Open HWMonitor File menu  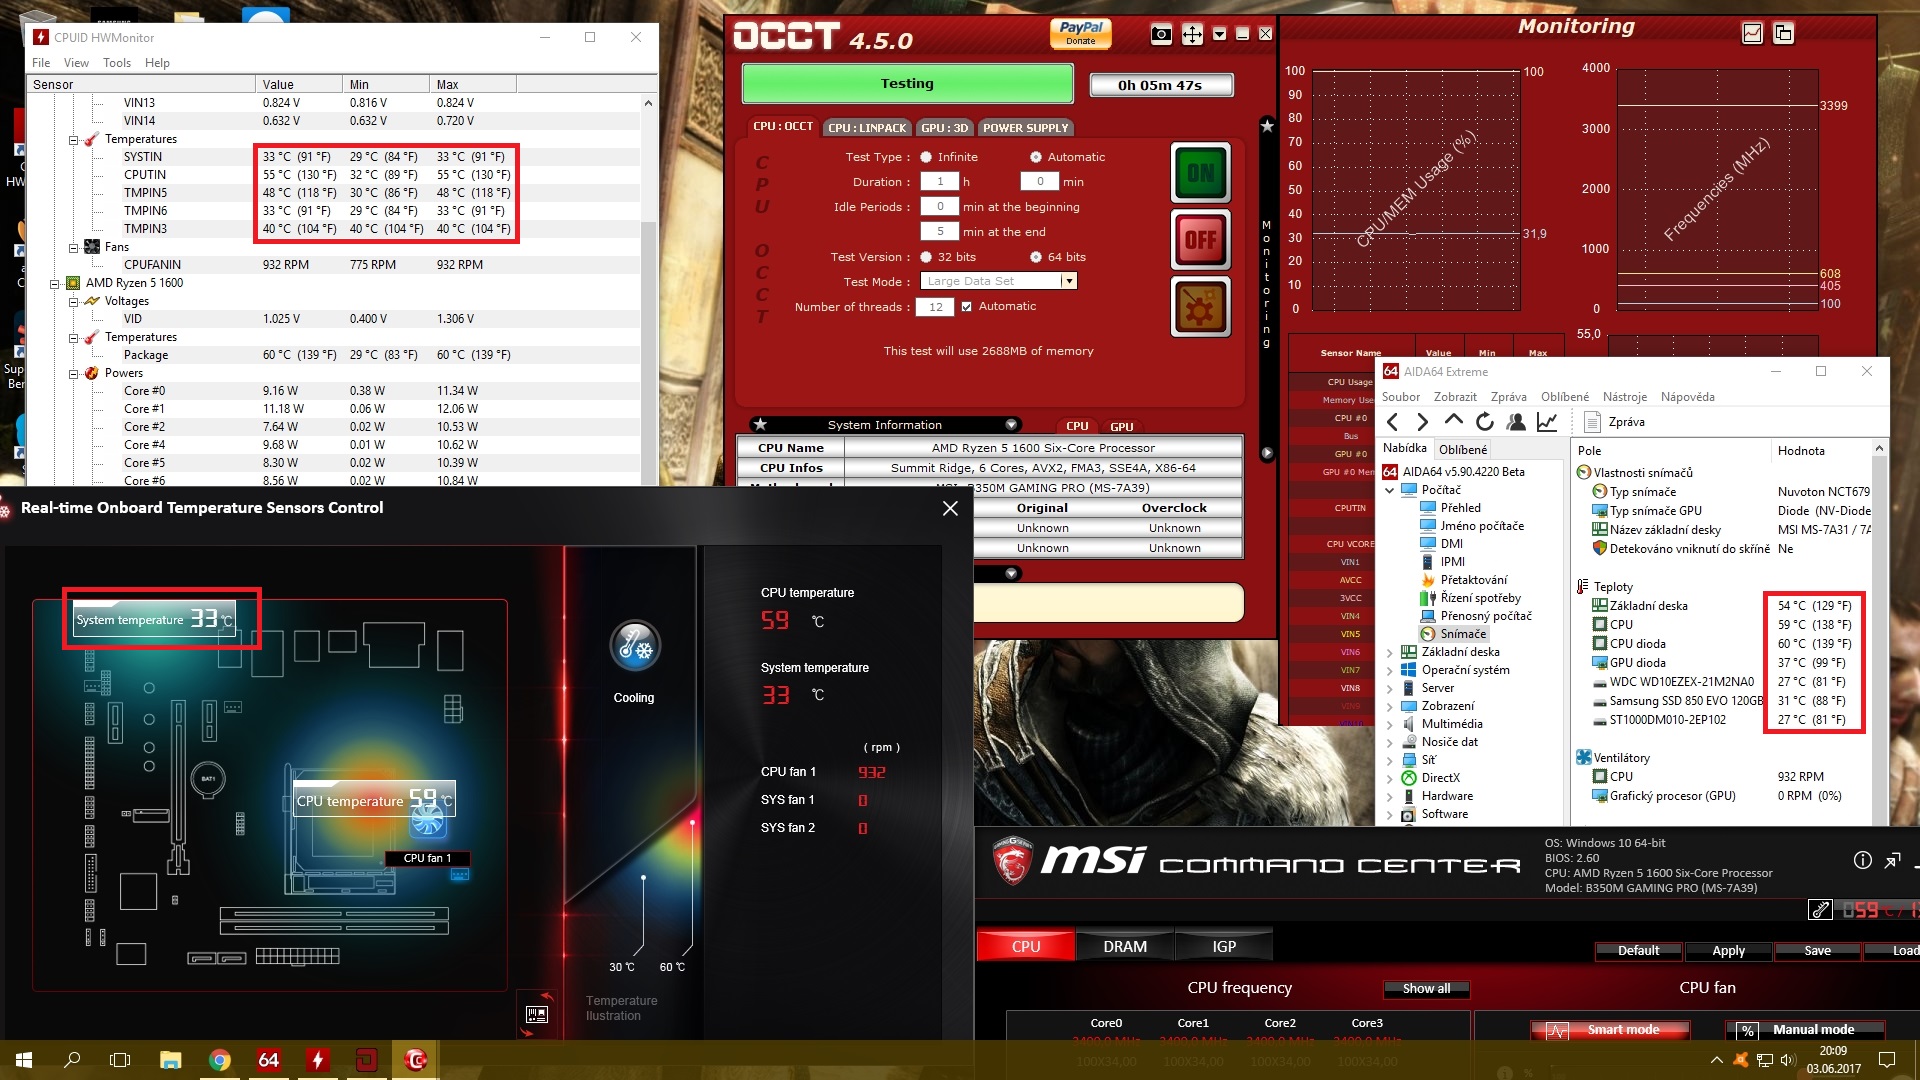(41, 62)
